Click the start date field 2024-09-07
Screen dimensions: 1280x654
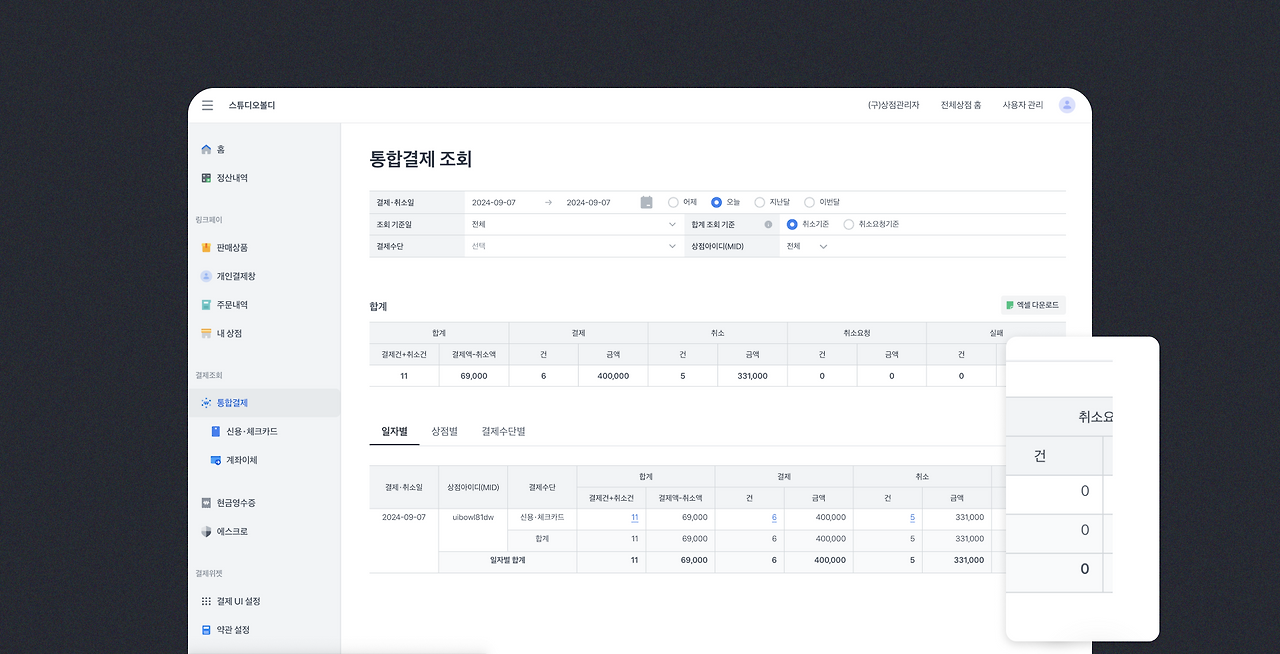[494, 202]
